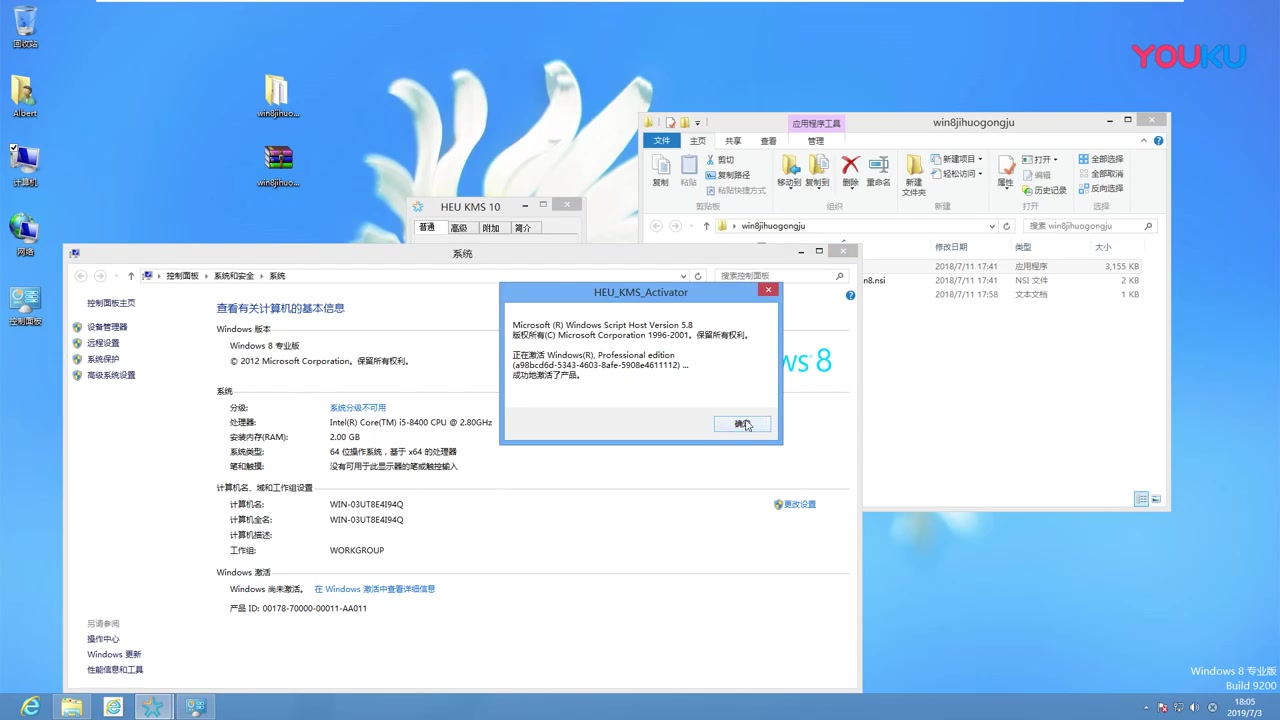Click the Explorer up-arrow navigation button

(x=706, y=226)
